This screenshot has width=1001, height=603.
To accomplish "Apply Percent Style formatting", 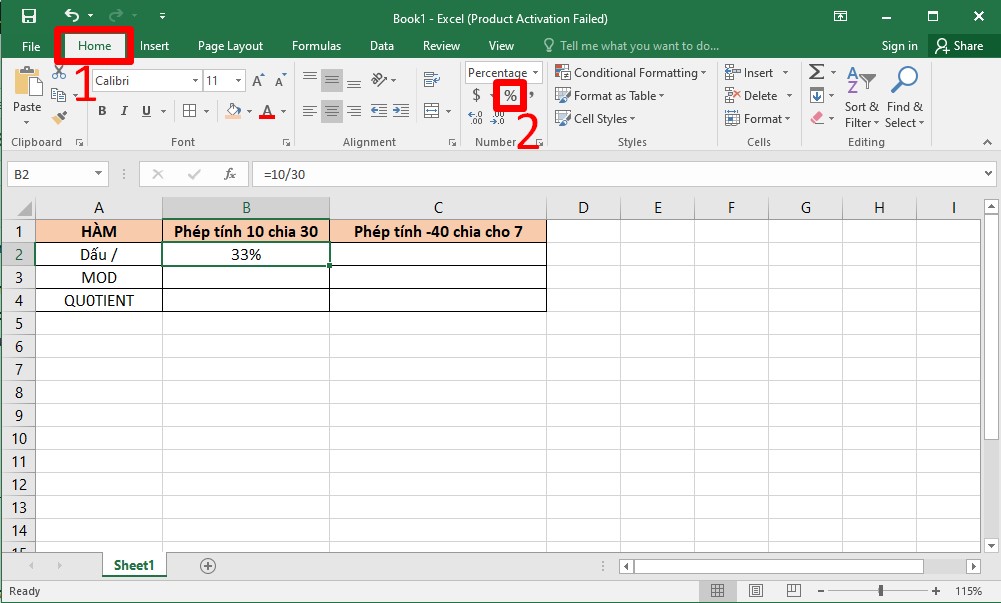I will 509,95.
